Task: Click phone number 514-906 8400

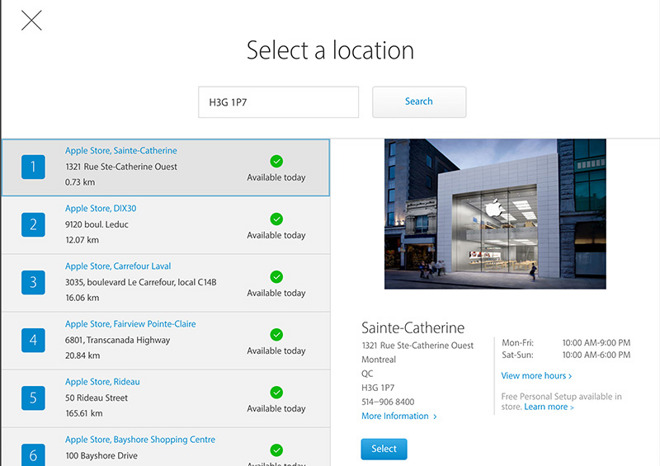Action: 388,402
